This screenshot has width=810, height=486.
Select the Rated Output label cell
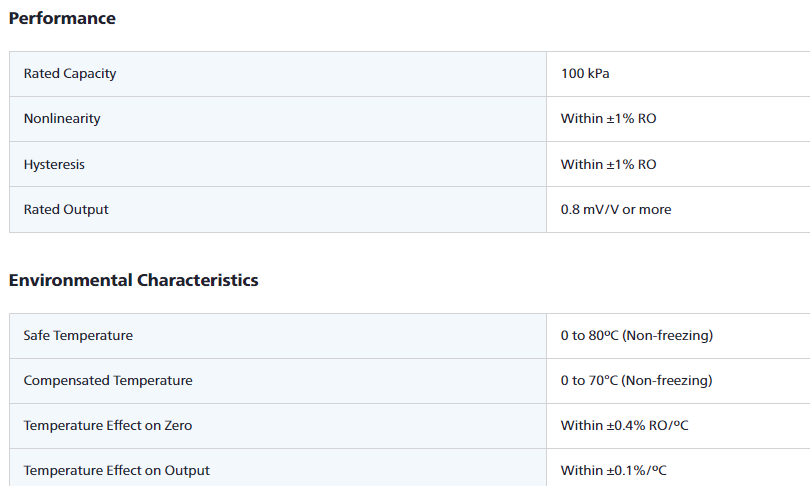click(66, 209)
